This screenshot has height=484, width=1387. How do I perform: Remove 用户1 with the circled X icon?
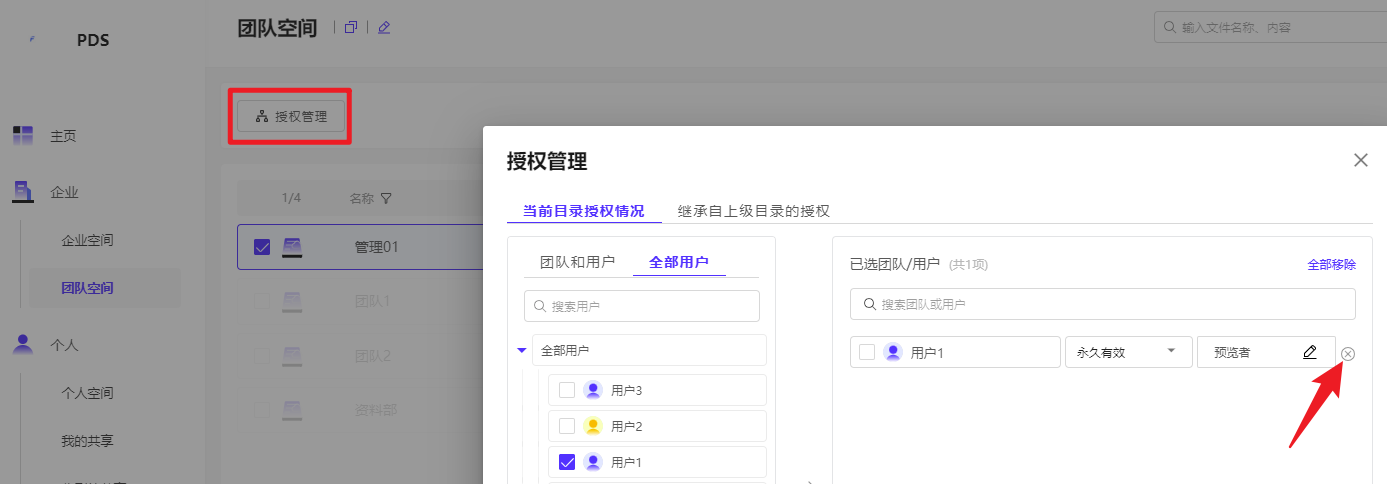click(1348, 354)
